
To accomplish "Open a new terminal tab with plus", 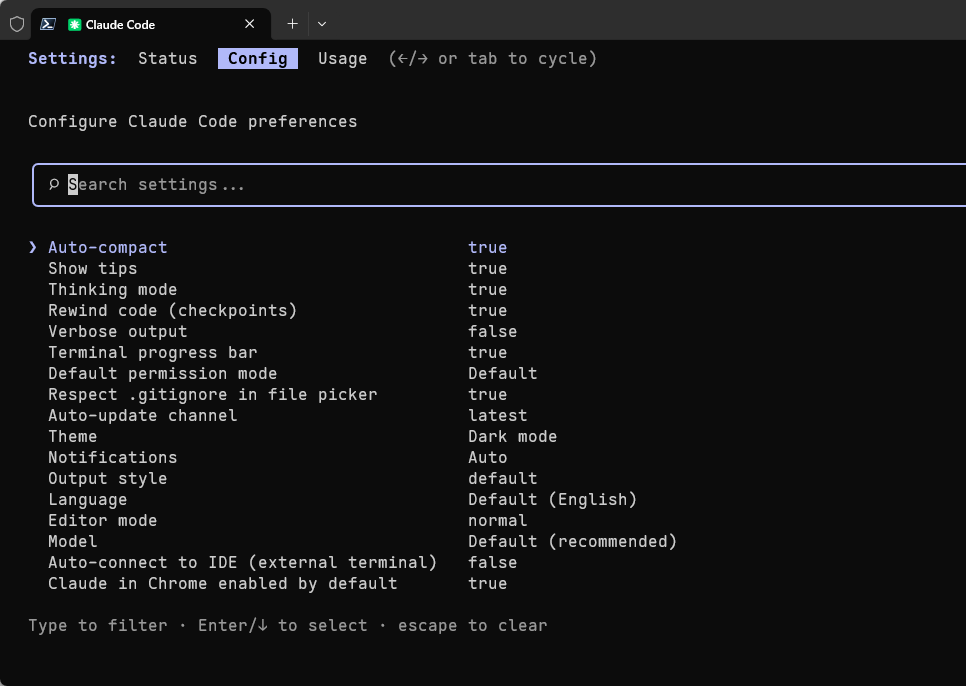I will tap(292, 24).
